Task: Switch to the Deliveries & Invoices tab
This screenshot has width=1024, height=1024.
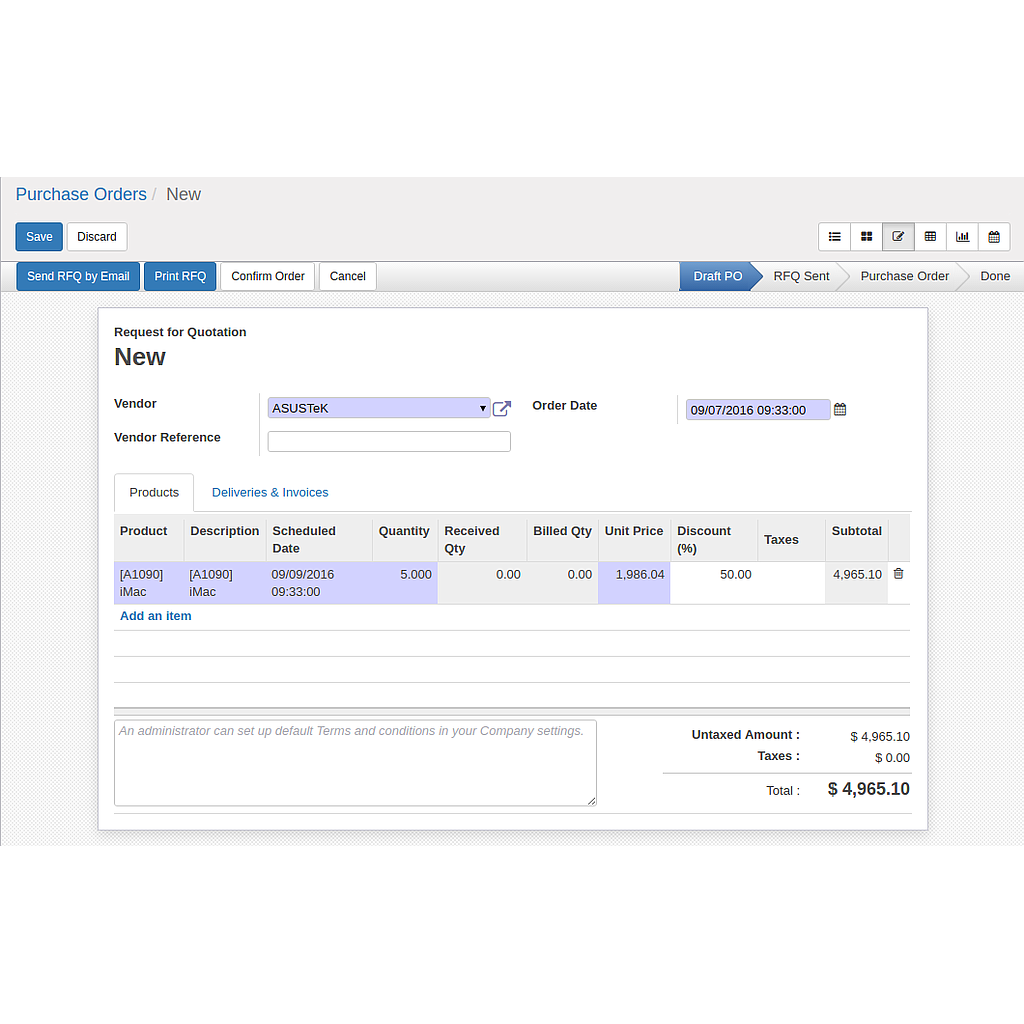Action: 269,492
